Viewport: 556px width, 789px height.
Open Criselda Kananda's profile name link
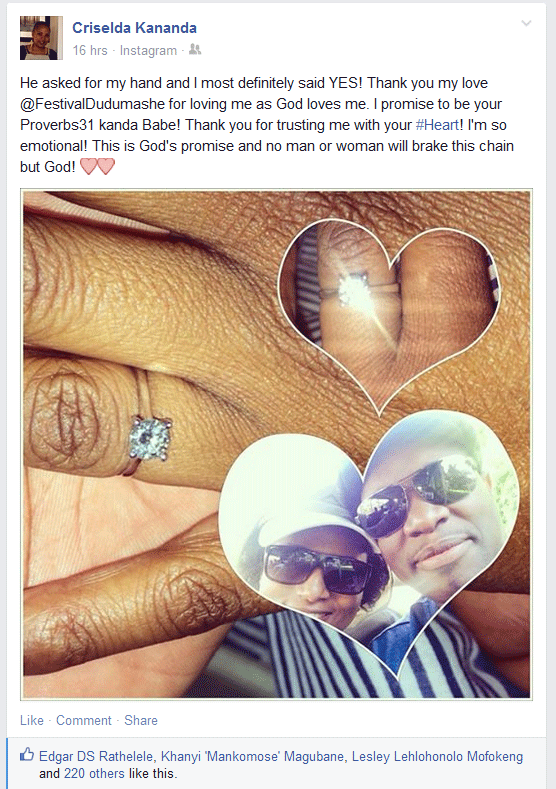point(134,28)
